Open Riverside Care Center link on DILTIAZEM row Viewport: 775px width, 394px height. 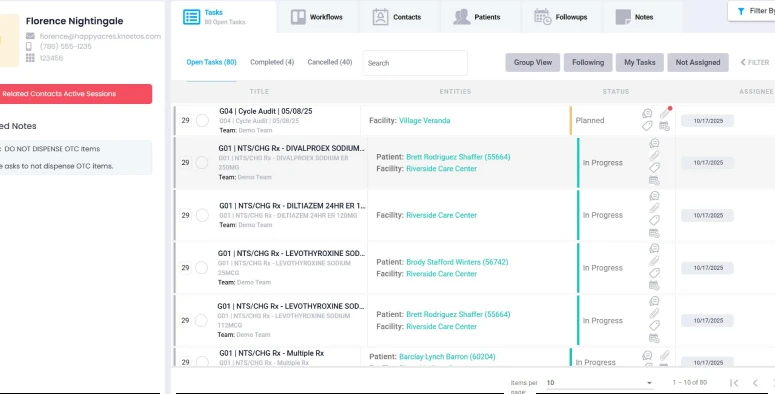pyautogui.click(x=441, y=215)
